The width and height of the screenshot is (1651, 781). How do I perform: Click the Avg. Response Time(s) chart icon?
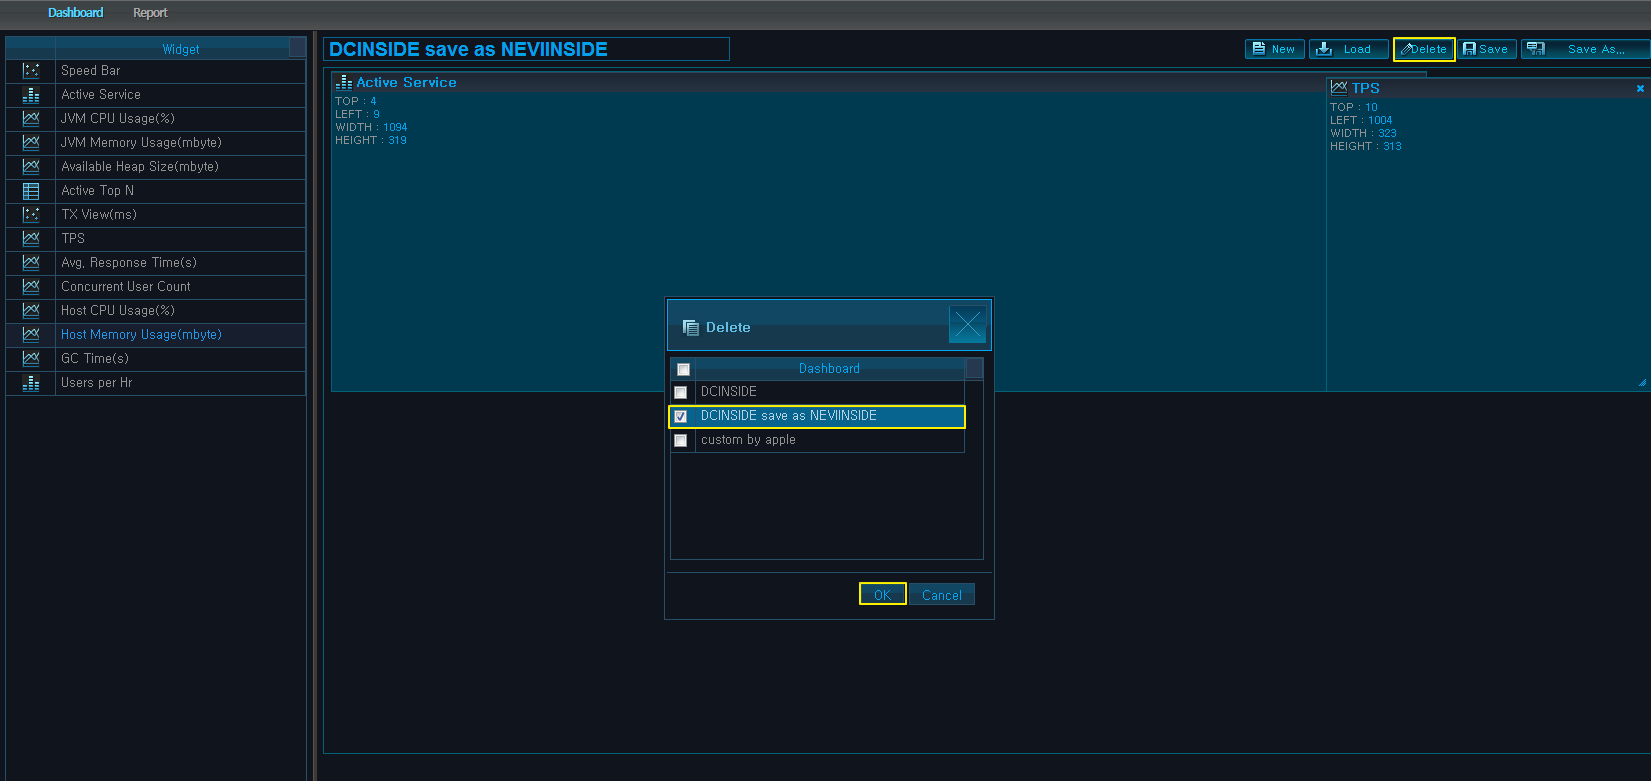pos(31,263)
